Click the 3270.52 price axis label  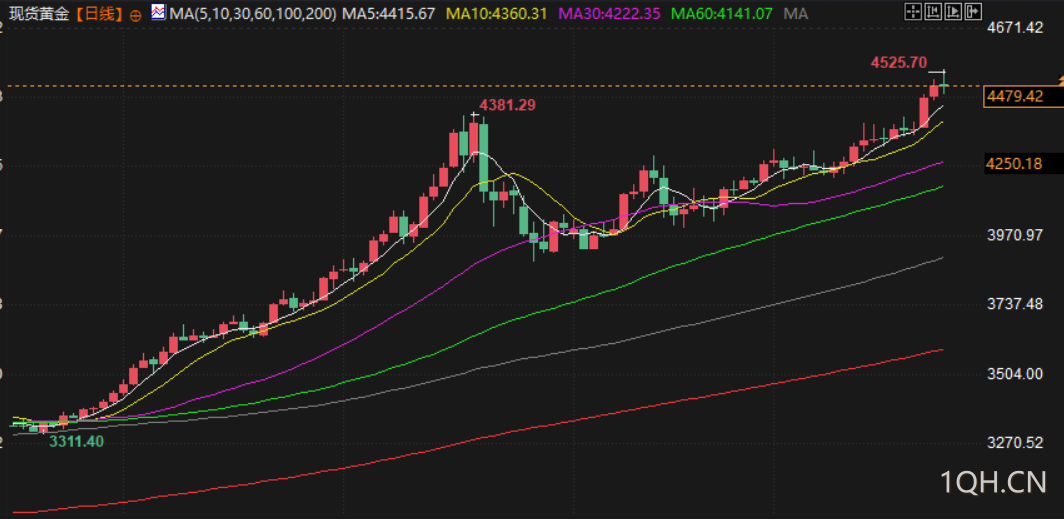click(1015, 442)
